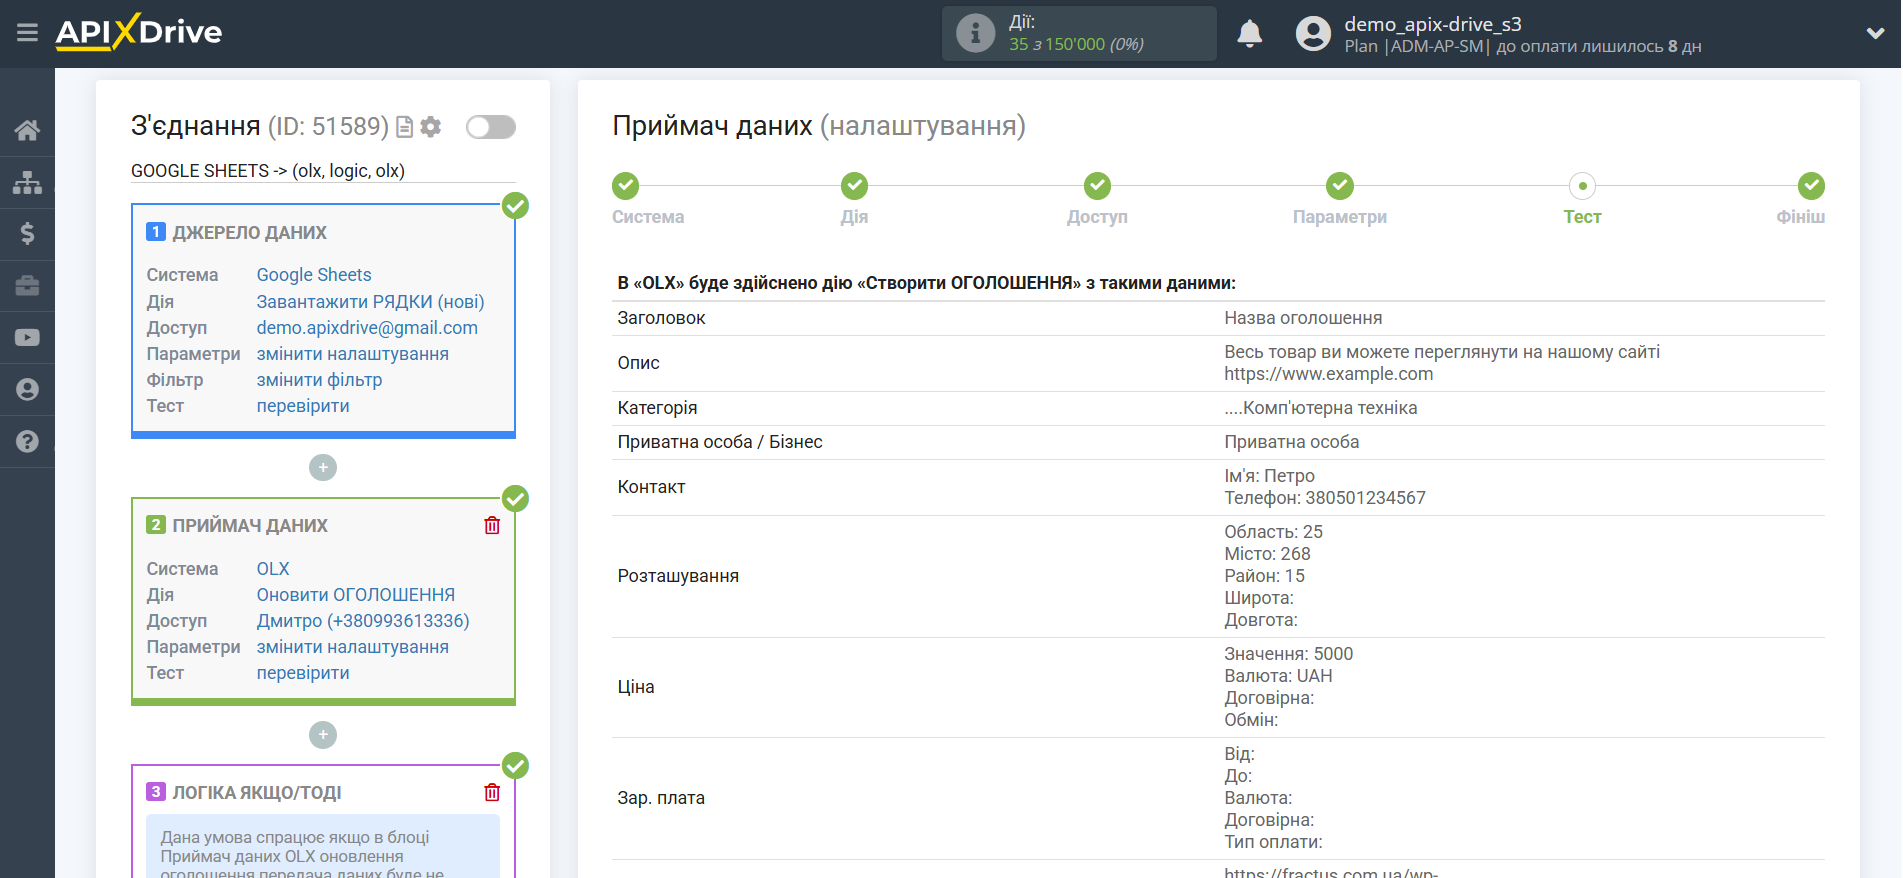Click the ApiX-Drive logo
1903x878 pixels.
point(139,32)
